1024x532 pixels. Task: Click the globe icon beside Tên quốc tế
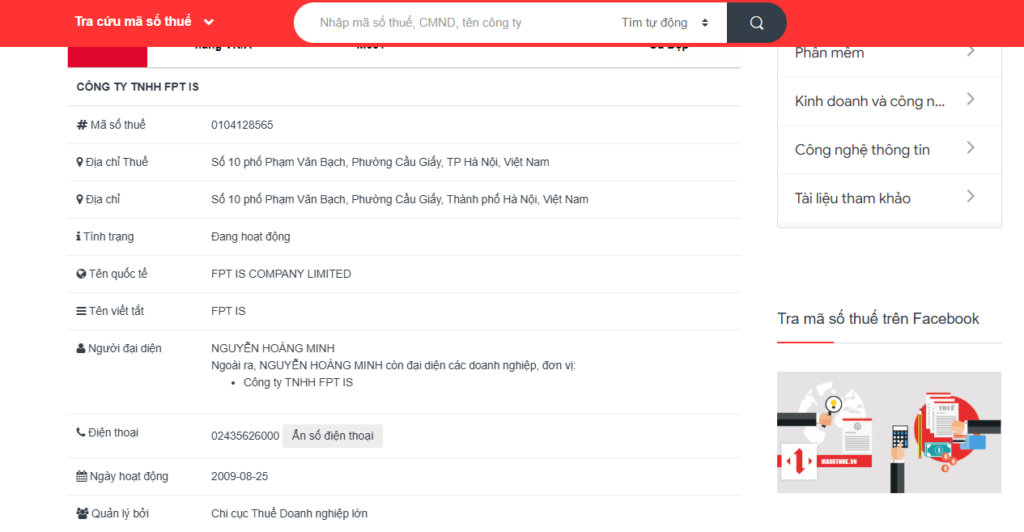click(x=81, y=274)
